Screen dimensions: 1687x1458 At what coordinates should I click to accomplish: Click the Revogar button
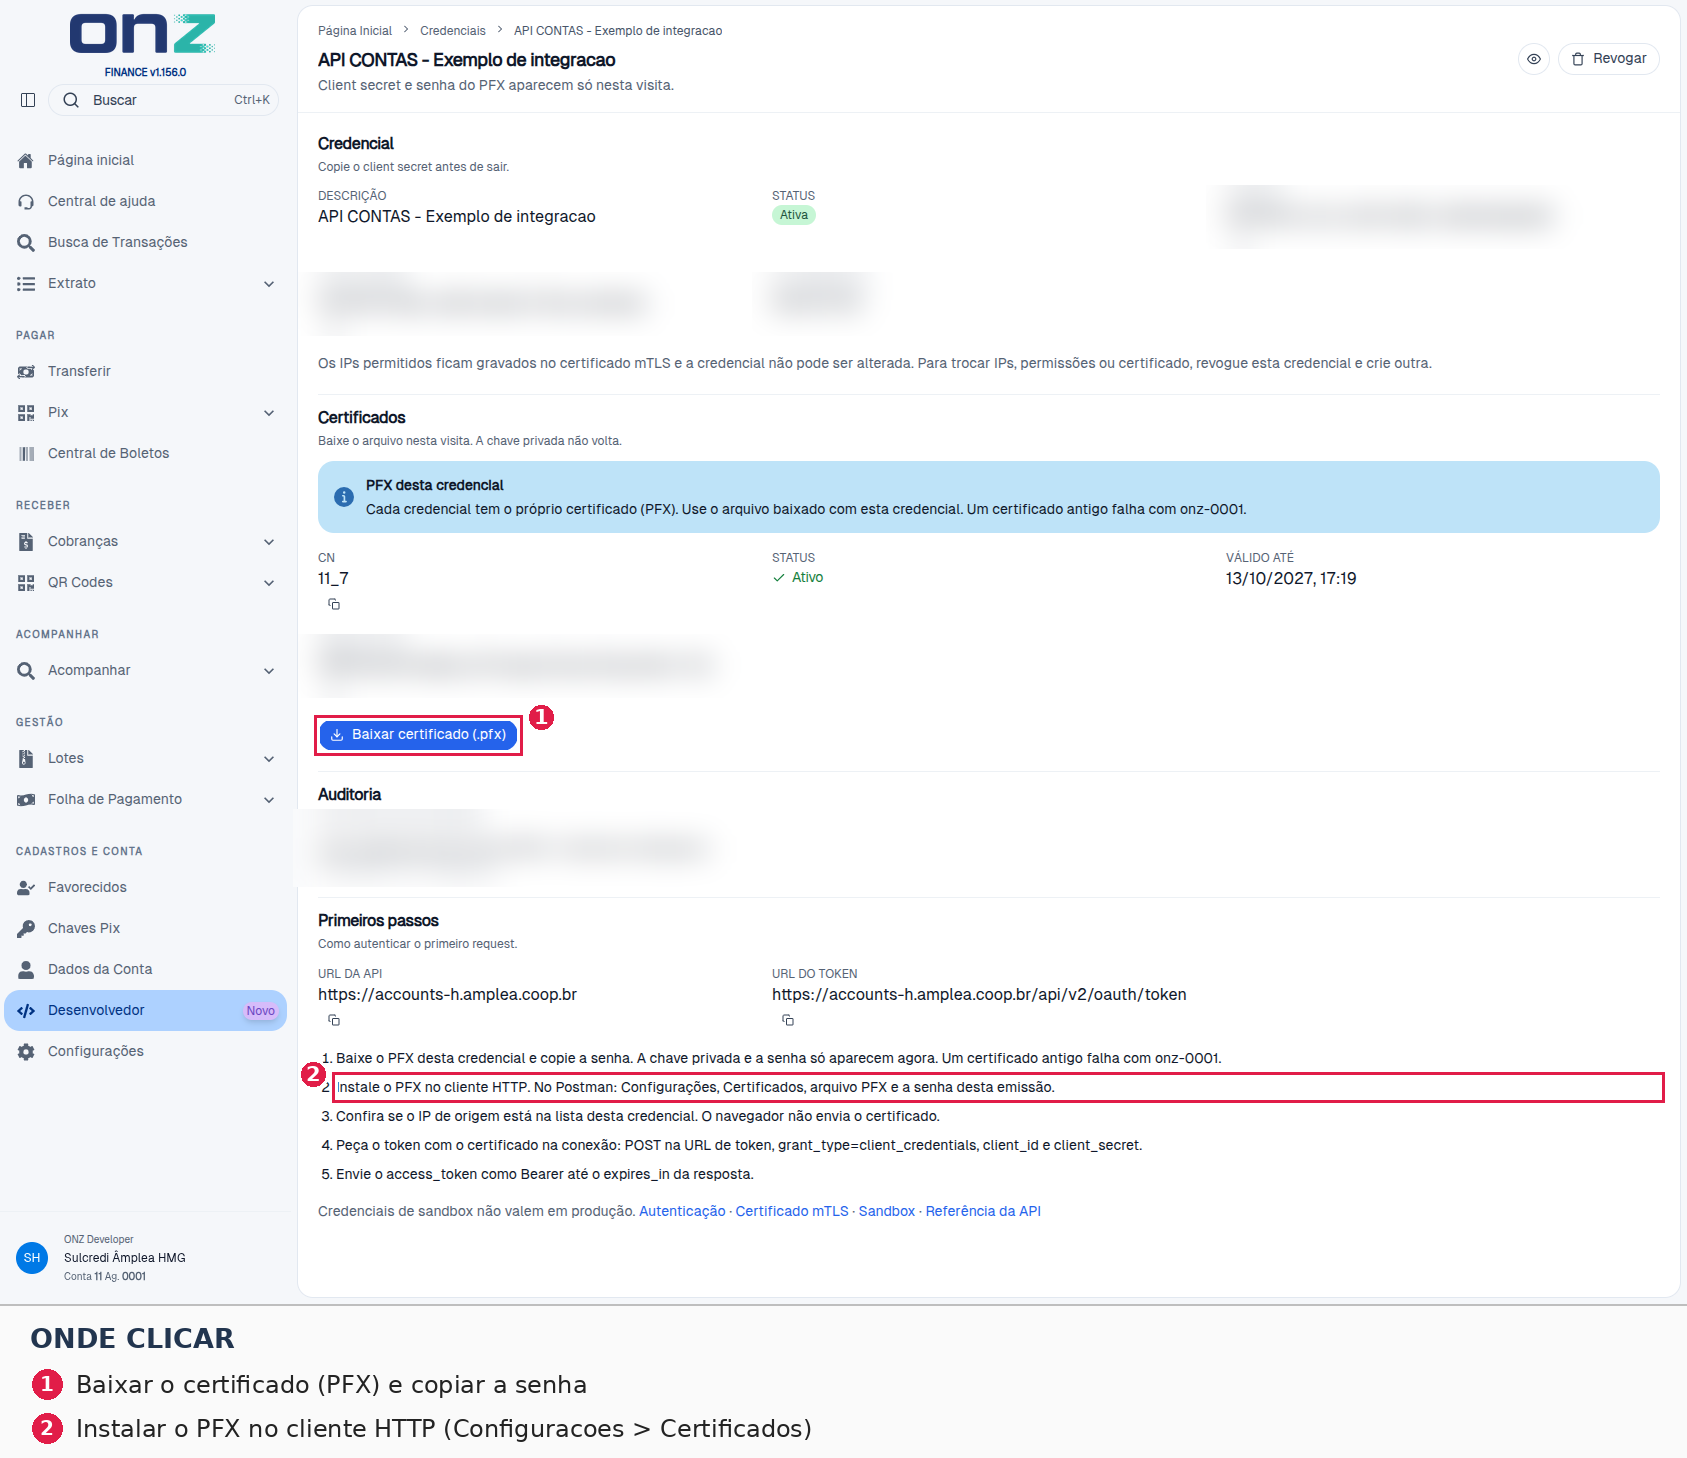(x=1608, y=59)
